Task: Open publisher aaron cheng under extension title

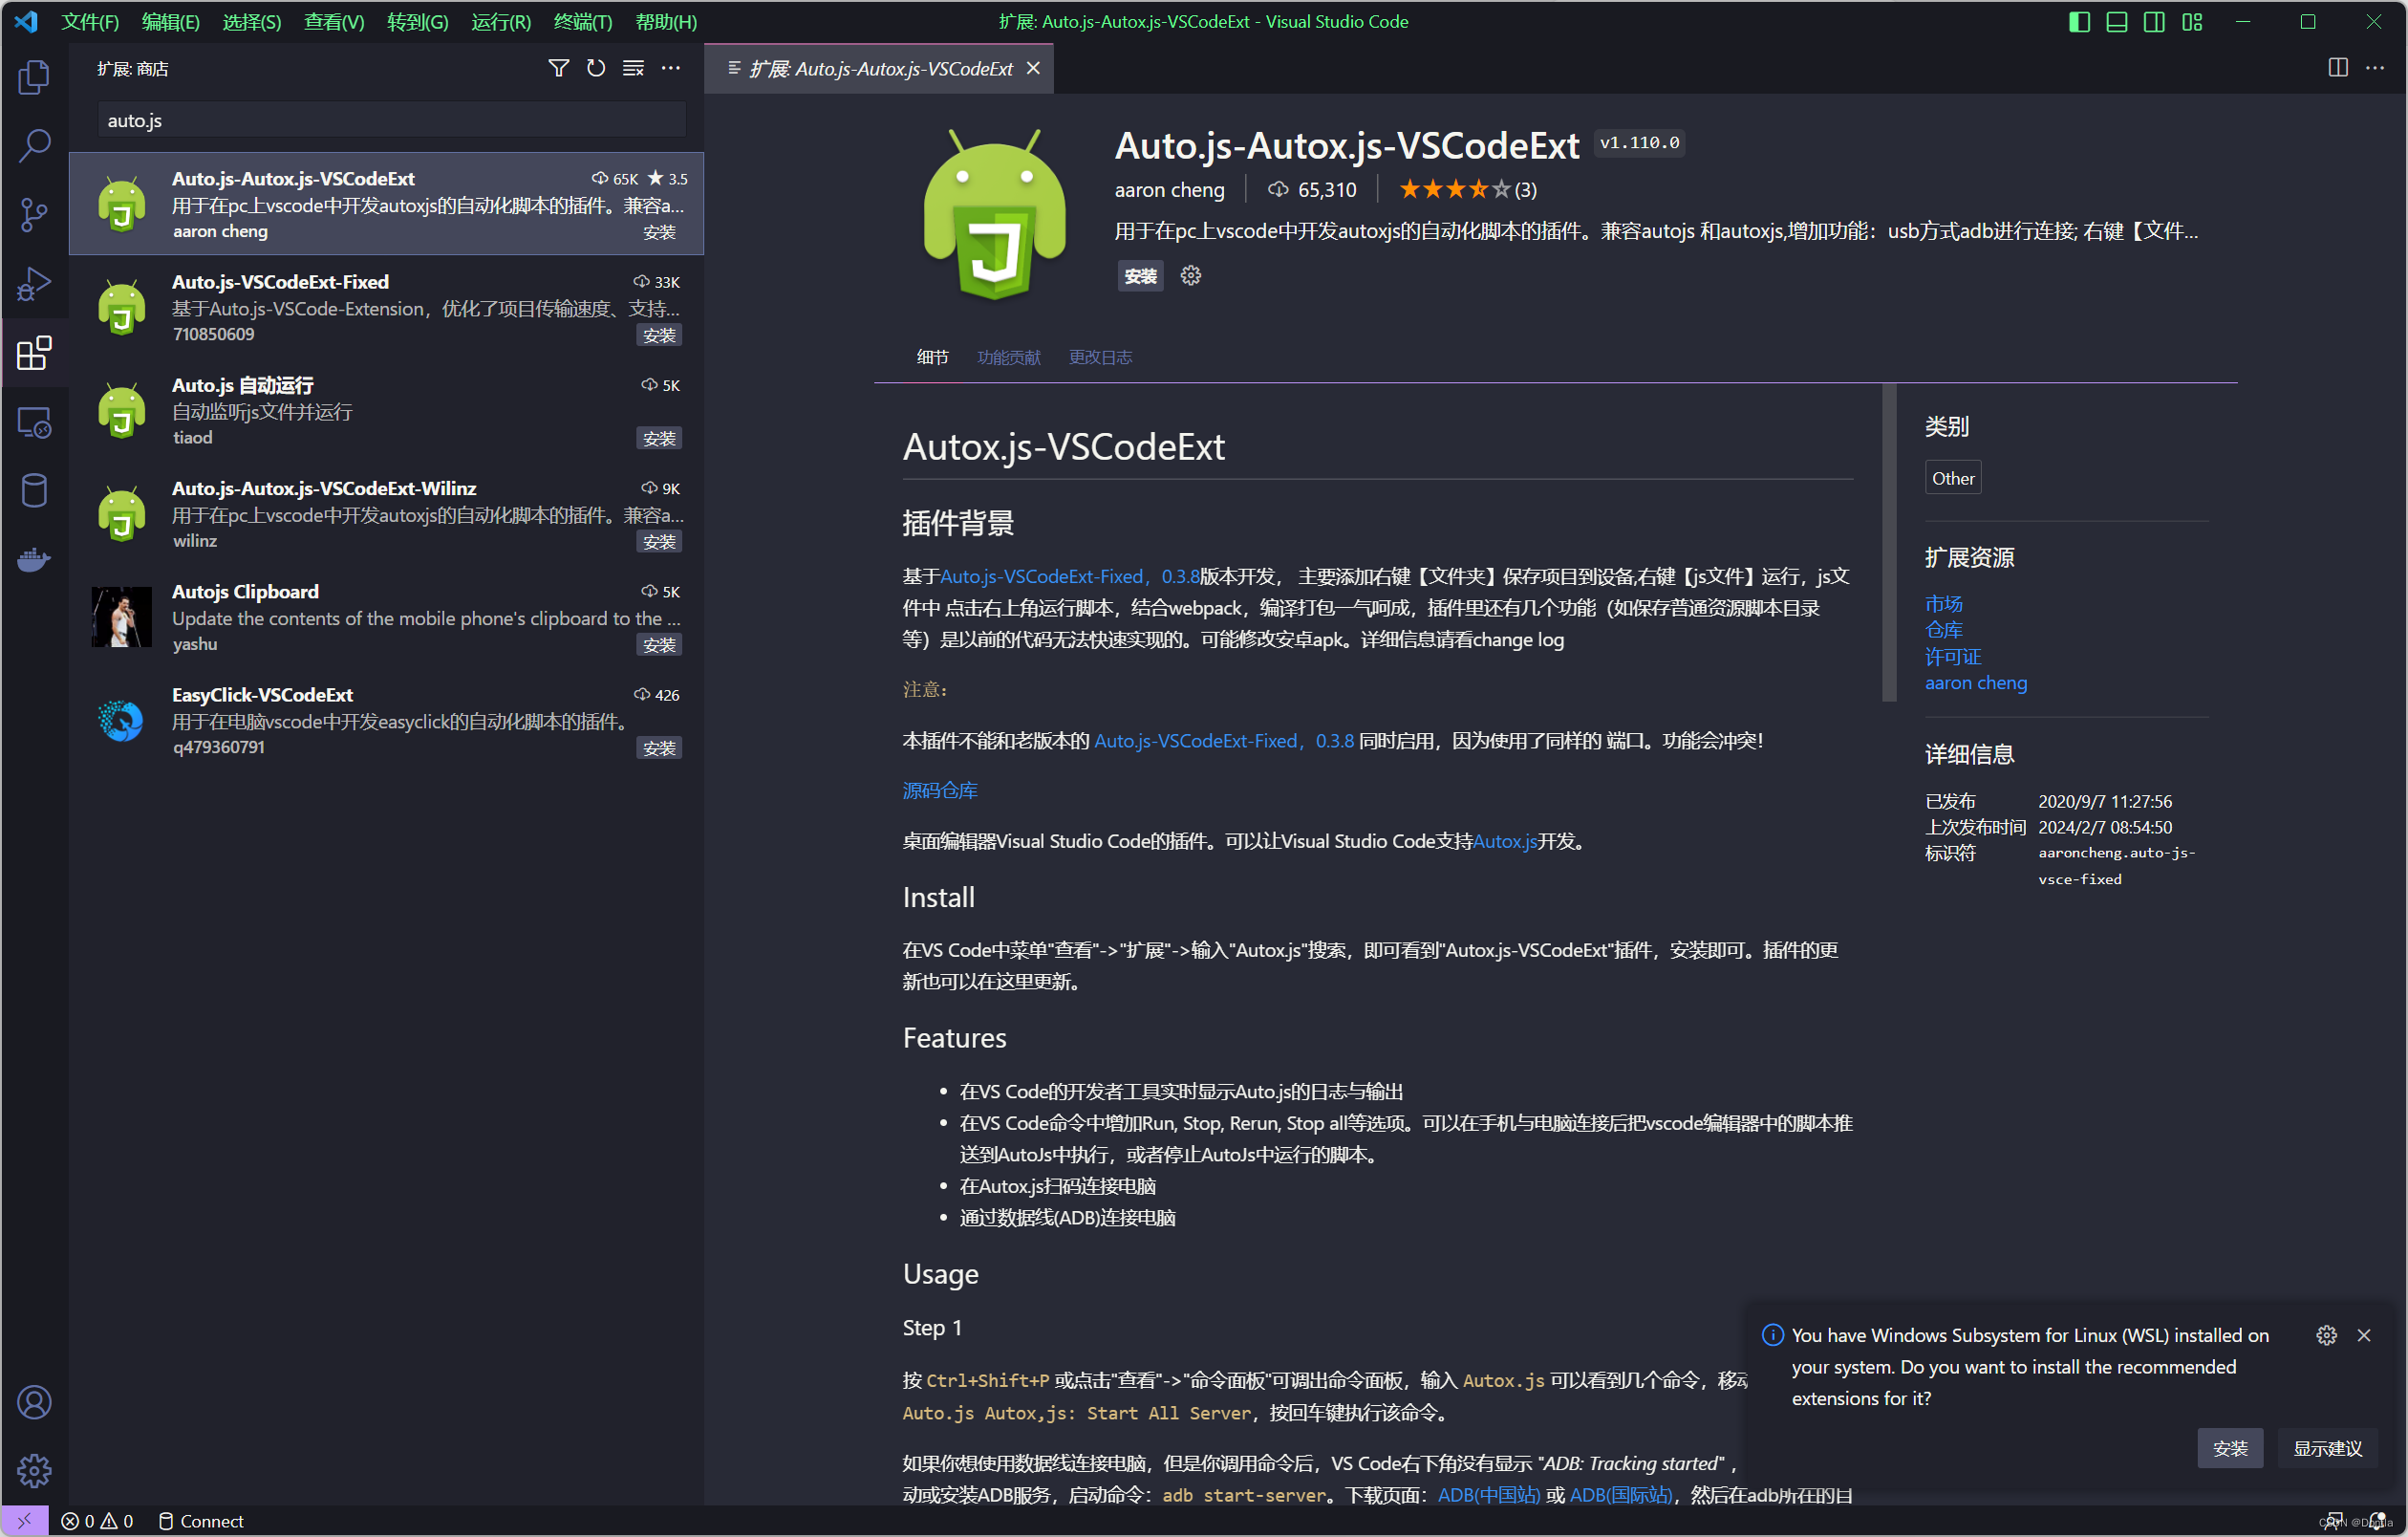Action: tap(1169, 190)
